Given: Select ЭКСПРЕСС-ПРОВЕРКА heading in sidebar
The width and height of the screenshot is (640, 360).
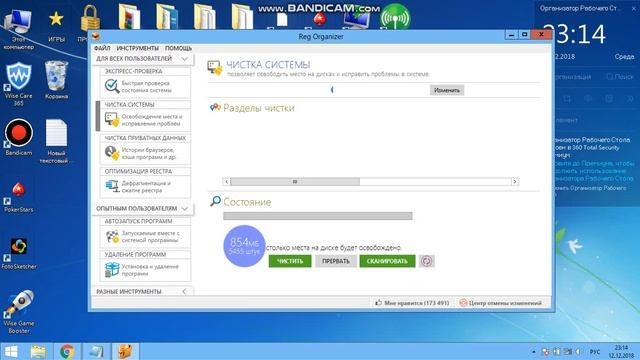Looking at the screenshot, I should point(133,71).
